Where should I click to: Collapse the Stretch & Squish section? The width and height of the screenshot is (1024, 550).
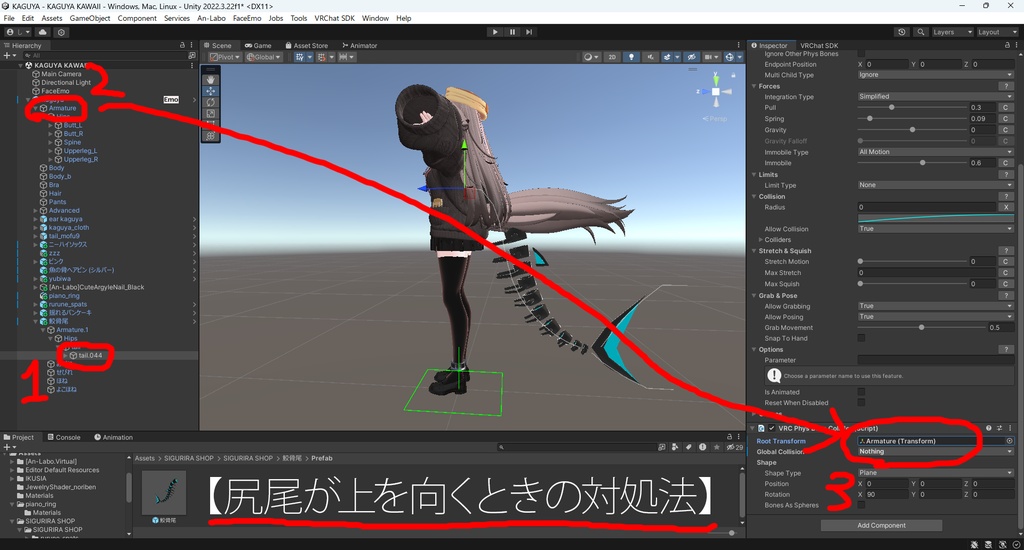pos(754,251)
